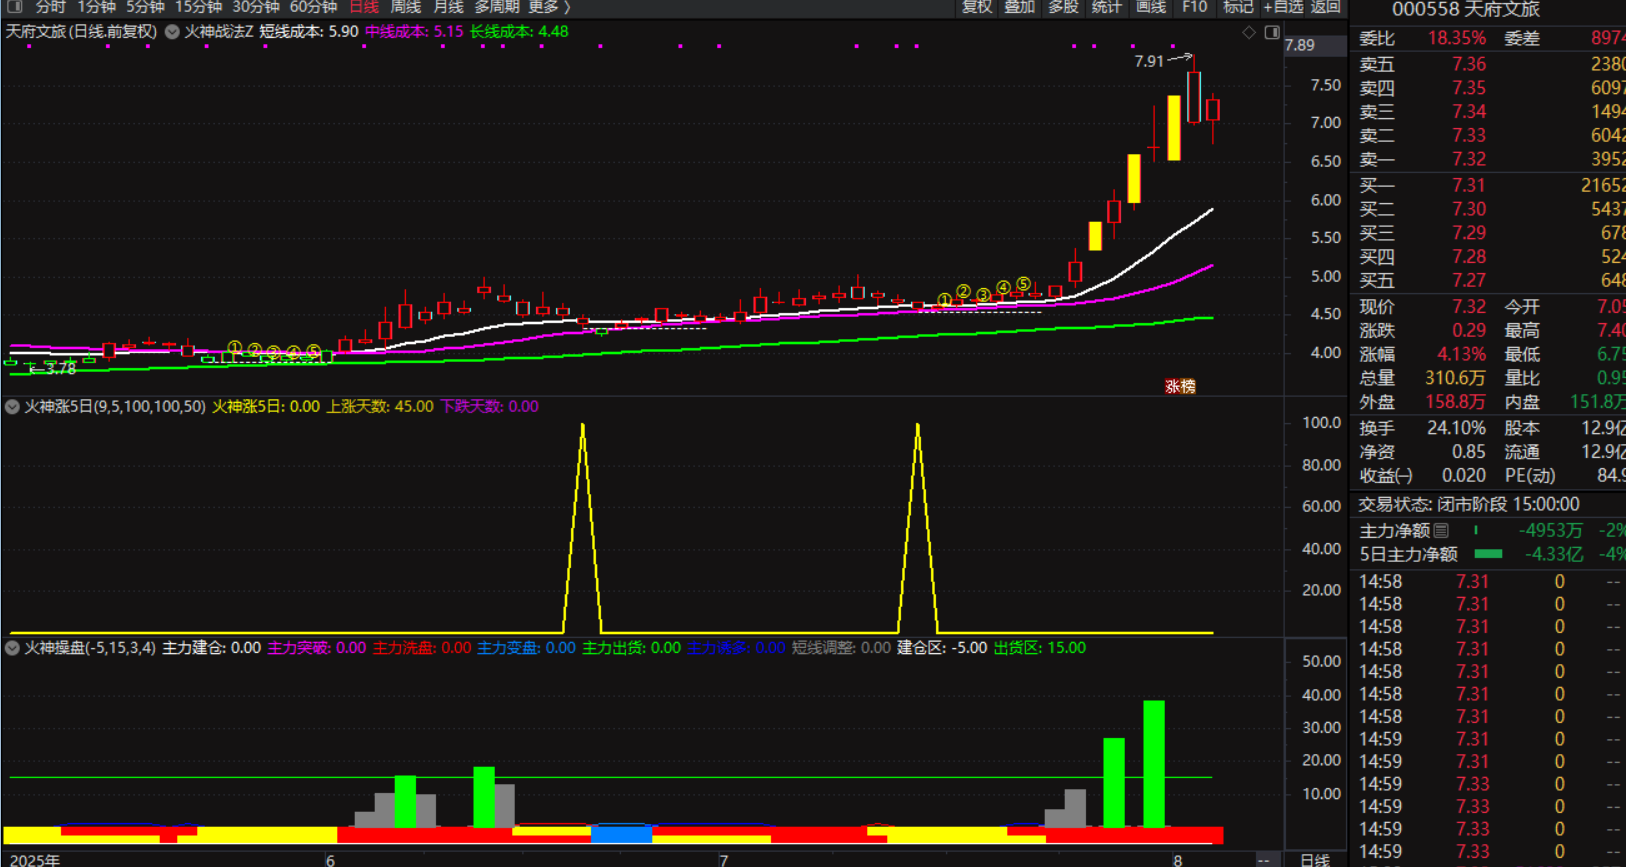Click the 返回 button
This screenshot has height=867, width=1626.
tap(1326, 7)
